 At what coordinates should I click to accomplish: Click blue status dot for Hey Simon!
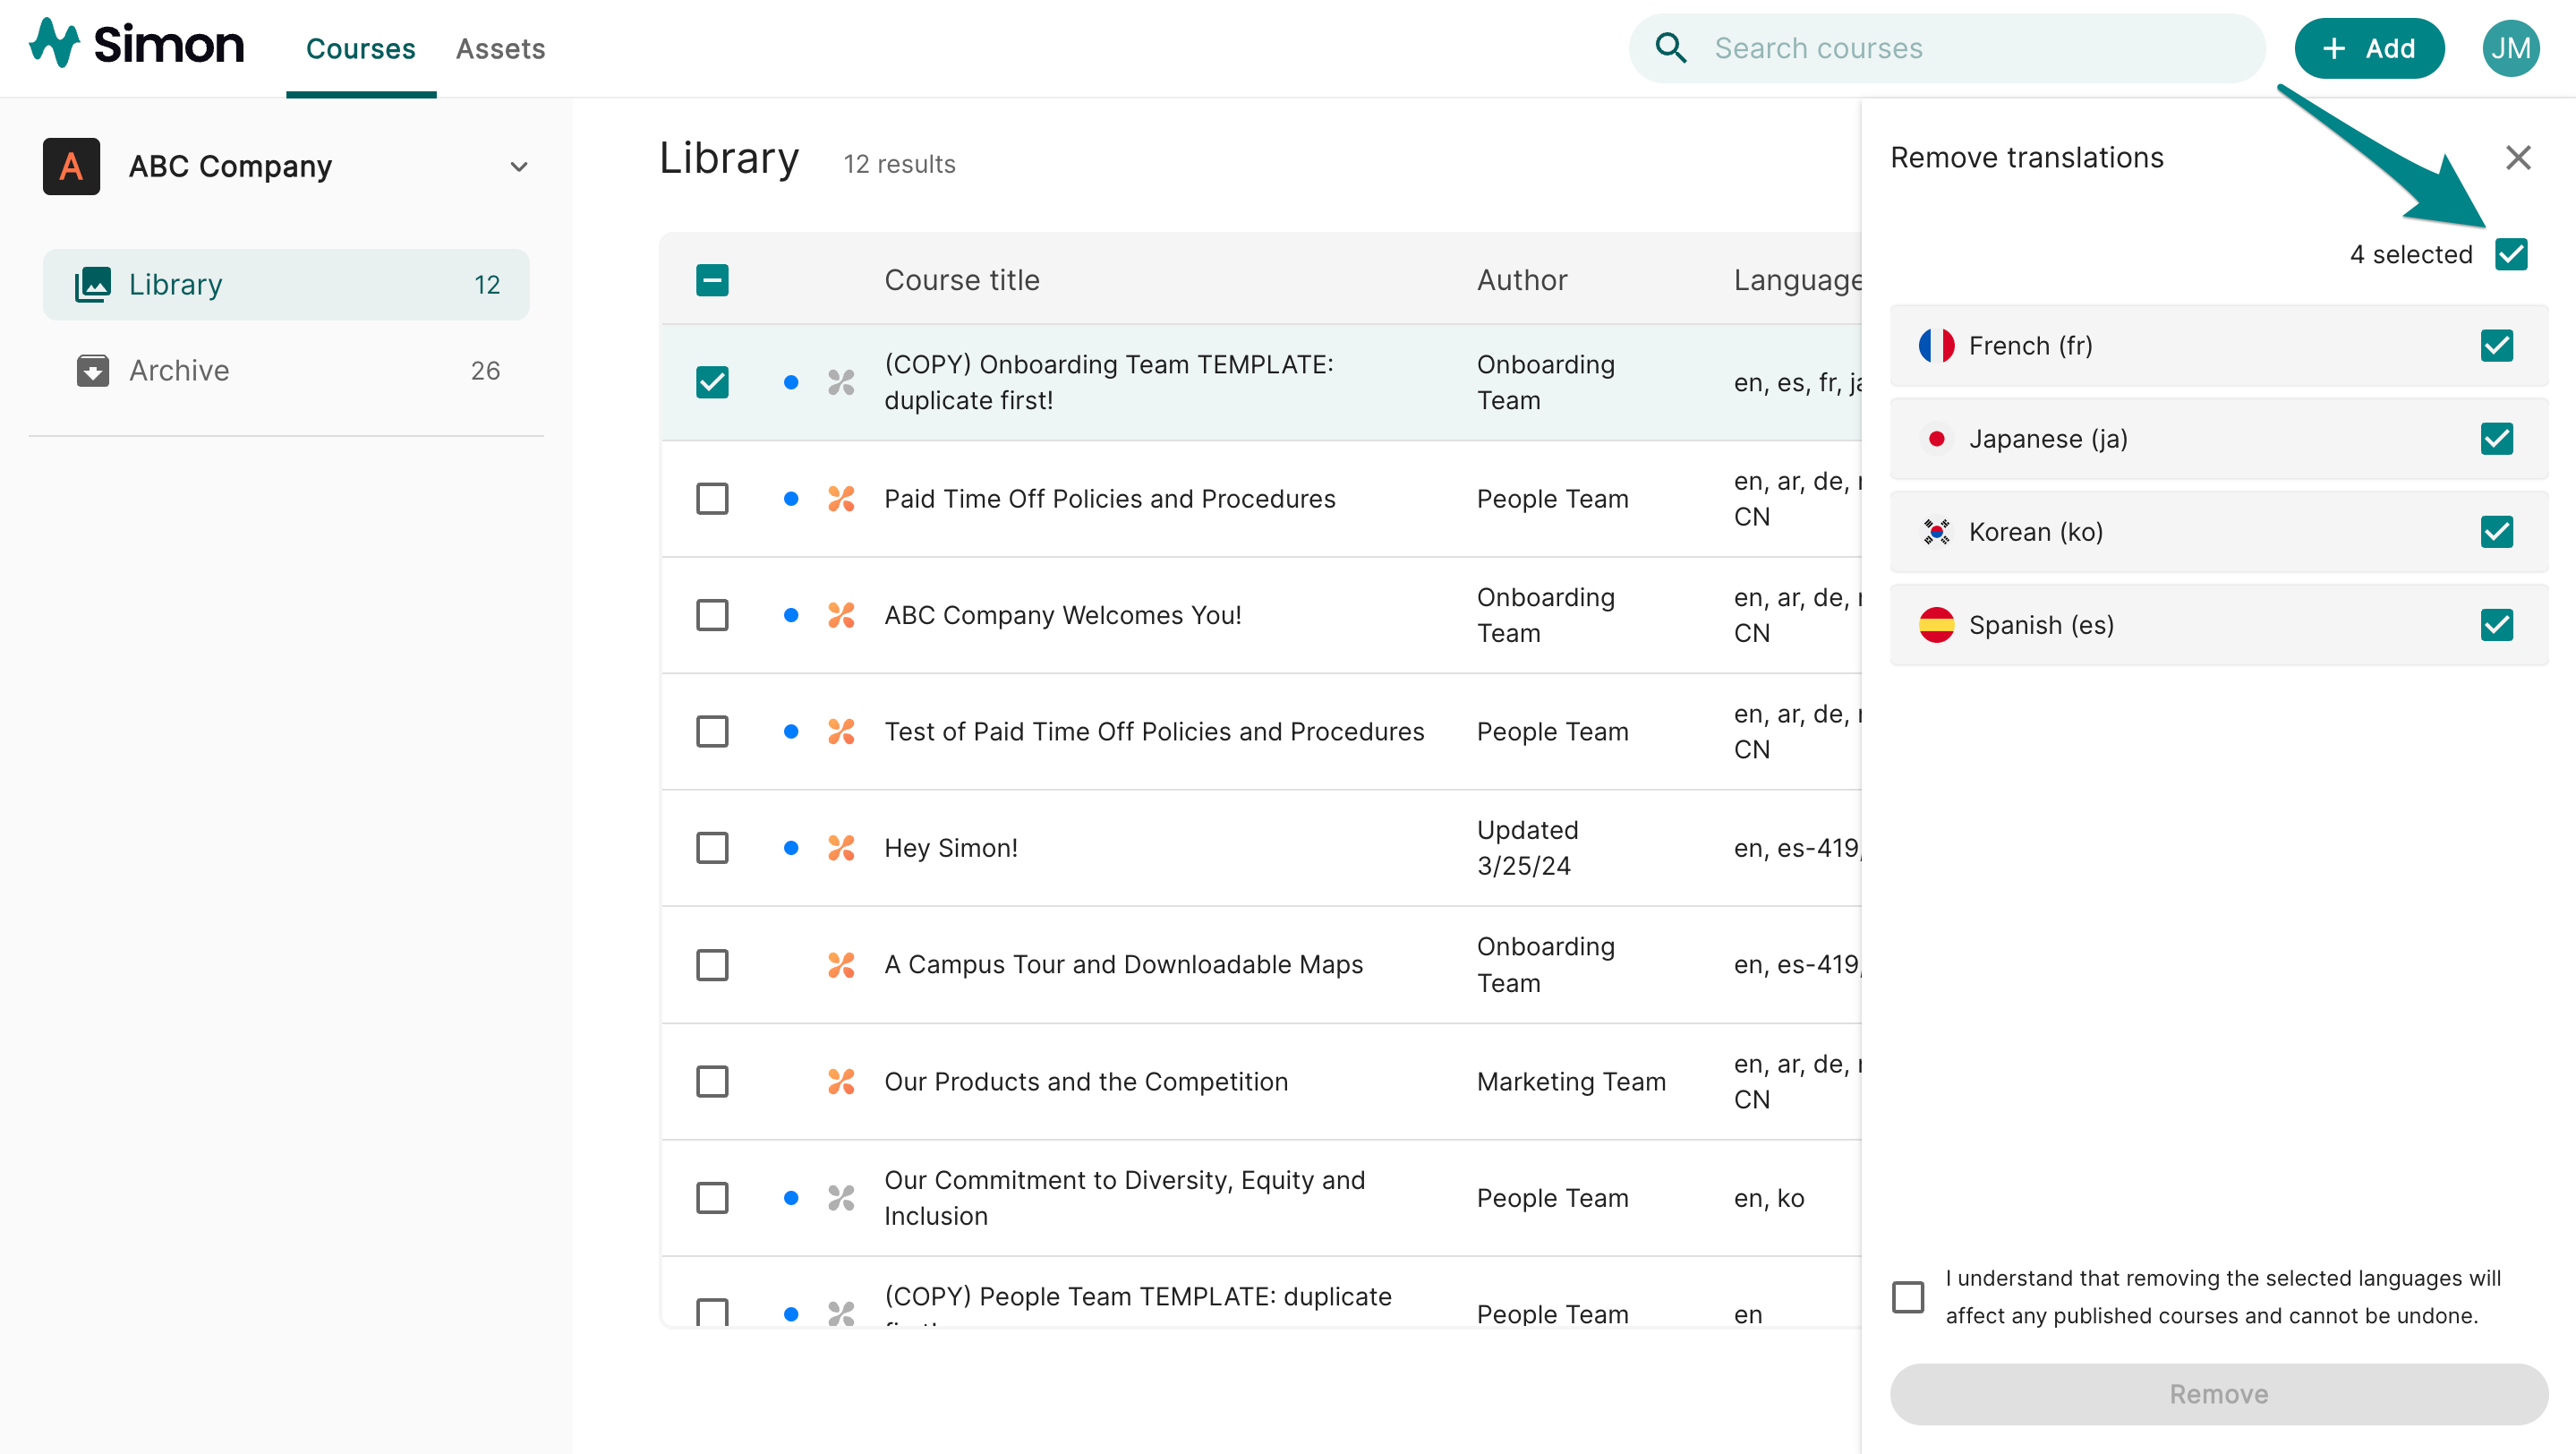[790, 847]
